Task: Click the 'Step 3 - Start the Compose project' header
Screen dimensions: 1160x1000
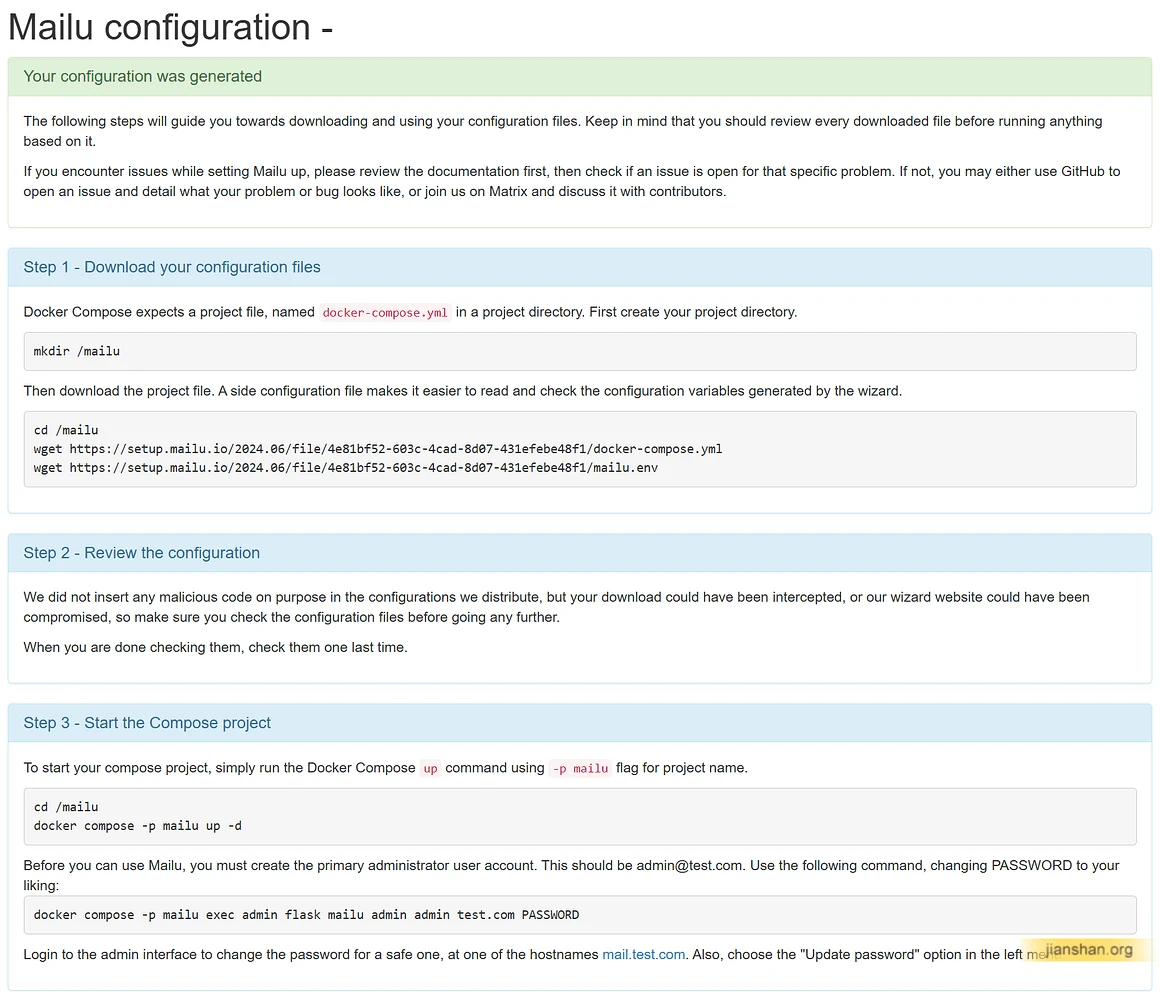Action: tap(146, 723)
